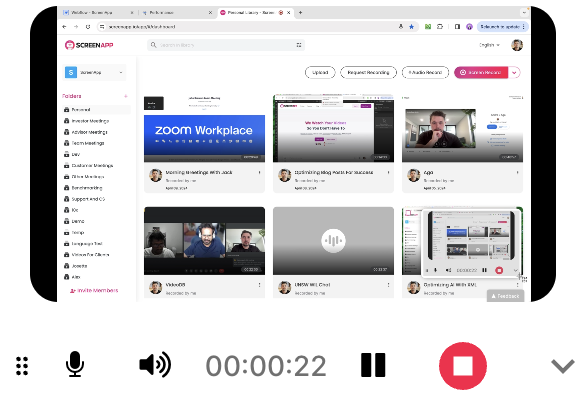Screen dimensions: 588x402
Task: Click the magnifier icon in the search bar
Action: click(153, 45)
